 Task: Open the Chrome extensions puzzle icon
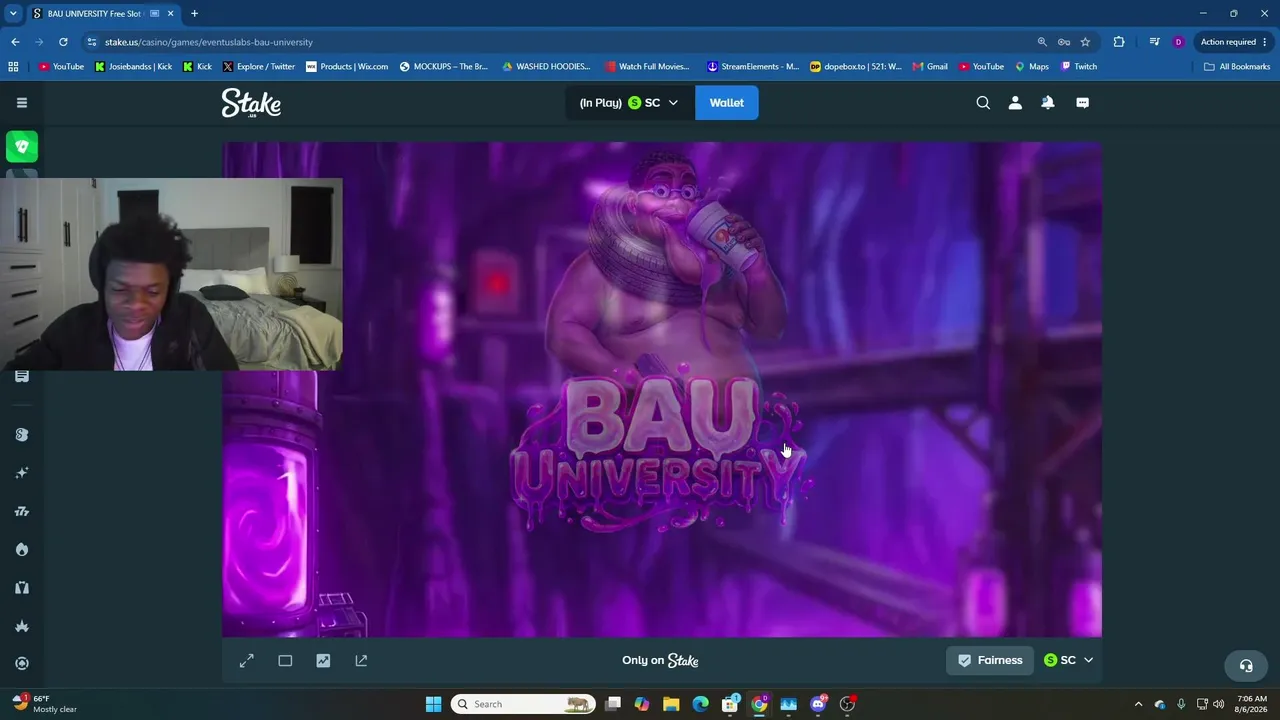point(1119,42)
